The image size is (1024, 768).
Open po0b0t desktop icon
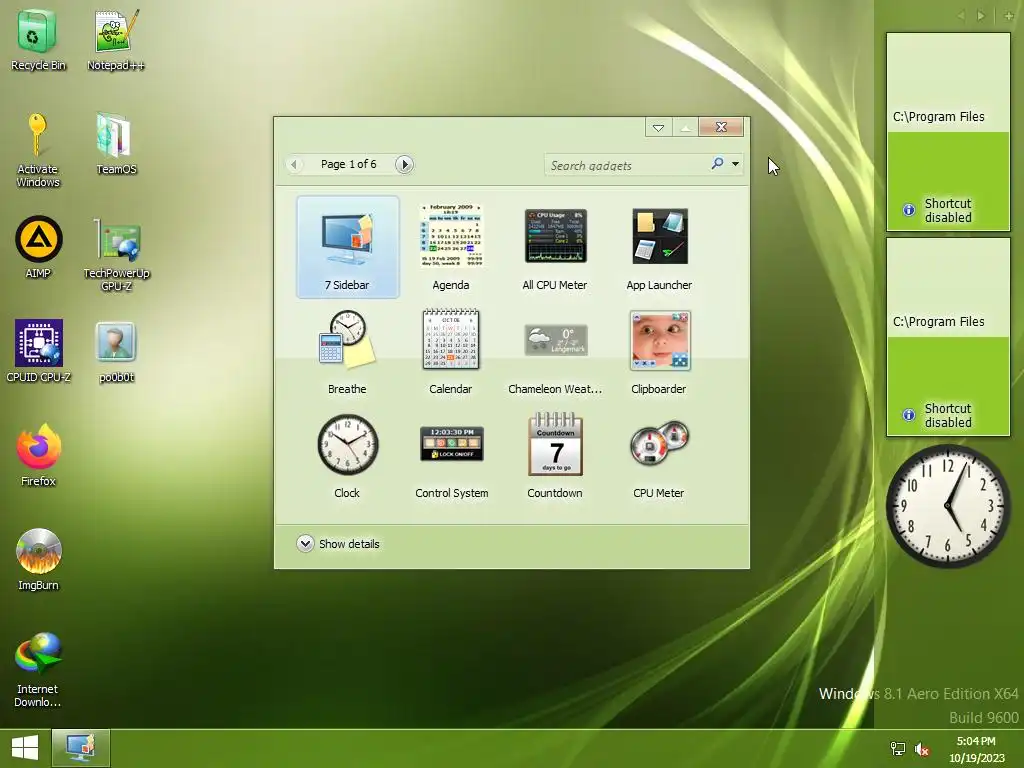click(116, 351)
